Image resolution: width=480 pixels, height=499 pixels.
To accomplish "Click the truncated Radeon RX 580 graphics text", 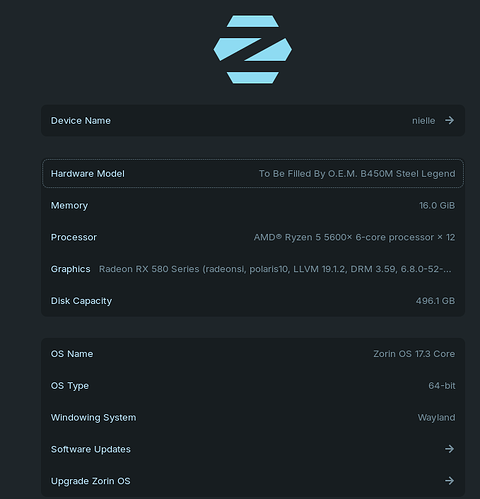I will (275, 269).
